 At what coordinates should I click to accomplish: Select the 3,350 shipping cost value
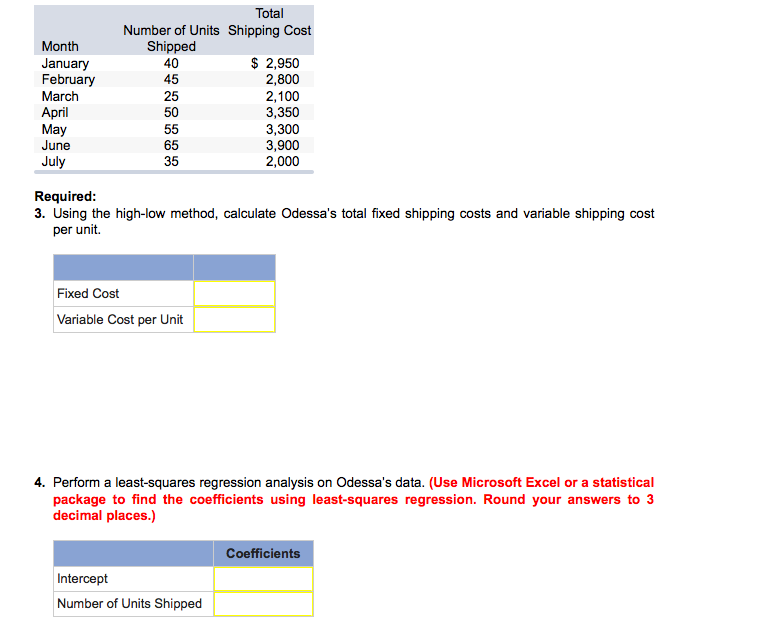click(x=282, y=112)
